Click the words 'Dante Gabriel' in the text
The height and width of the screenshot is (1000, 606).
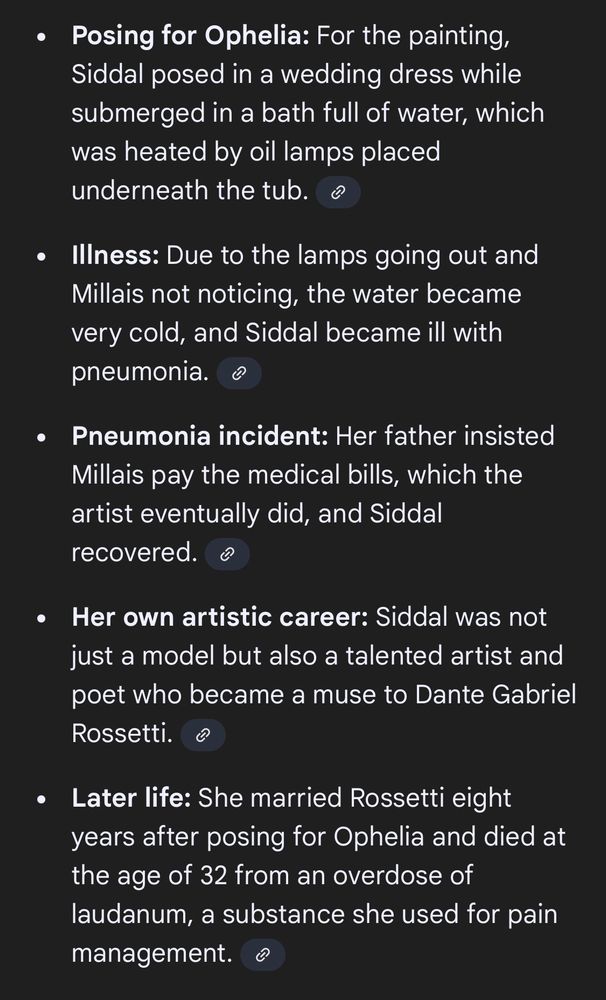496,695
